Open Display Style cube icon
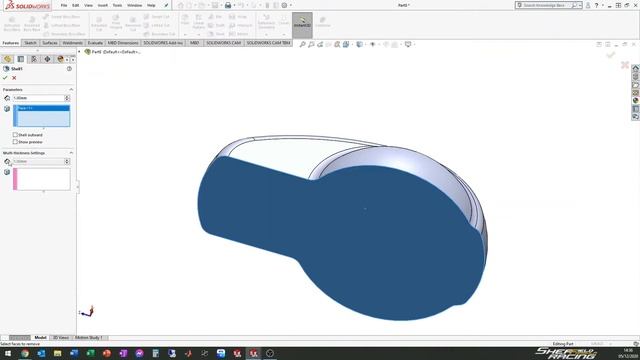This screenshot has height=360, width=640. pyautogui.click(x=359, y=44)
